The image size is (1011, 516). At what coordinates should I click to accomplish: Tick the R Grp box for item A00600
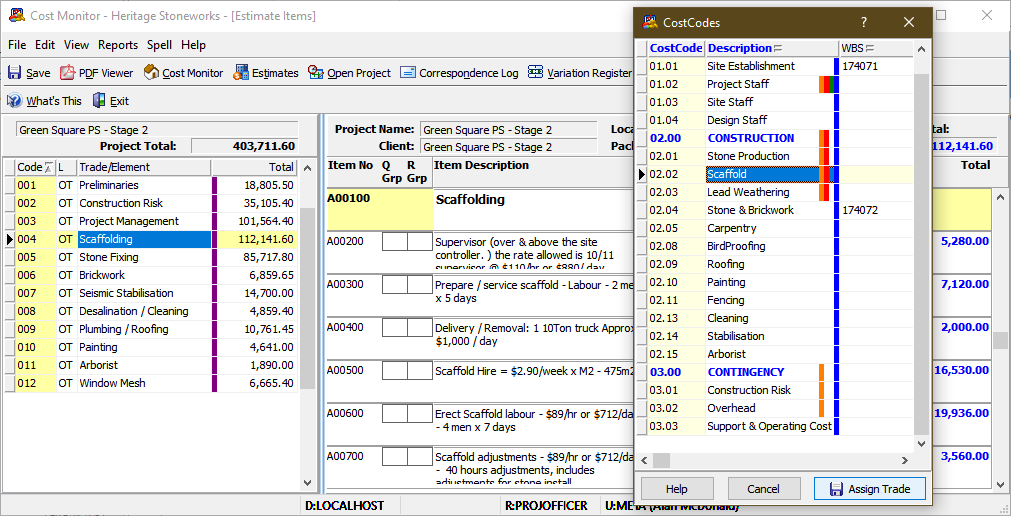click(420, 413)
